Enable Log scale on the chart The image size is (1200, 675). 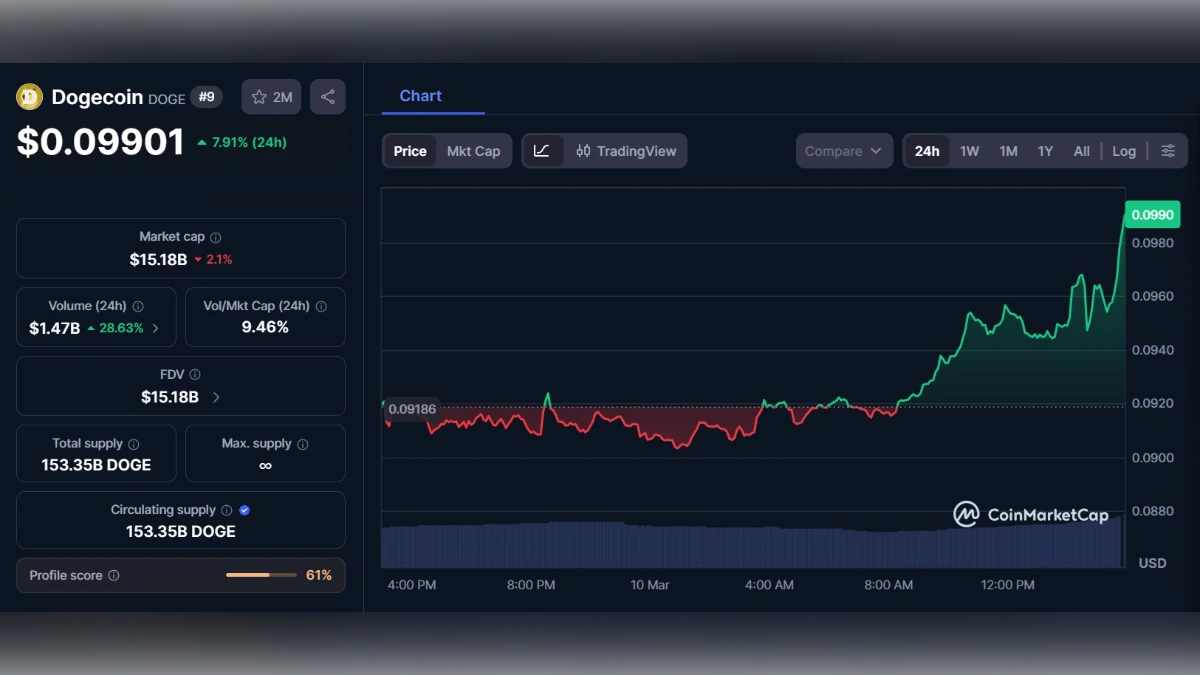pos(1124,150)
